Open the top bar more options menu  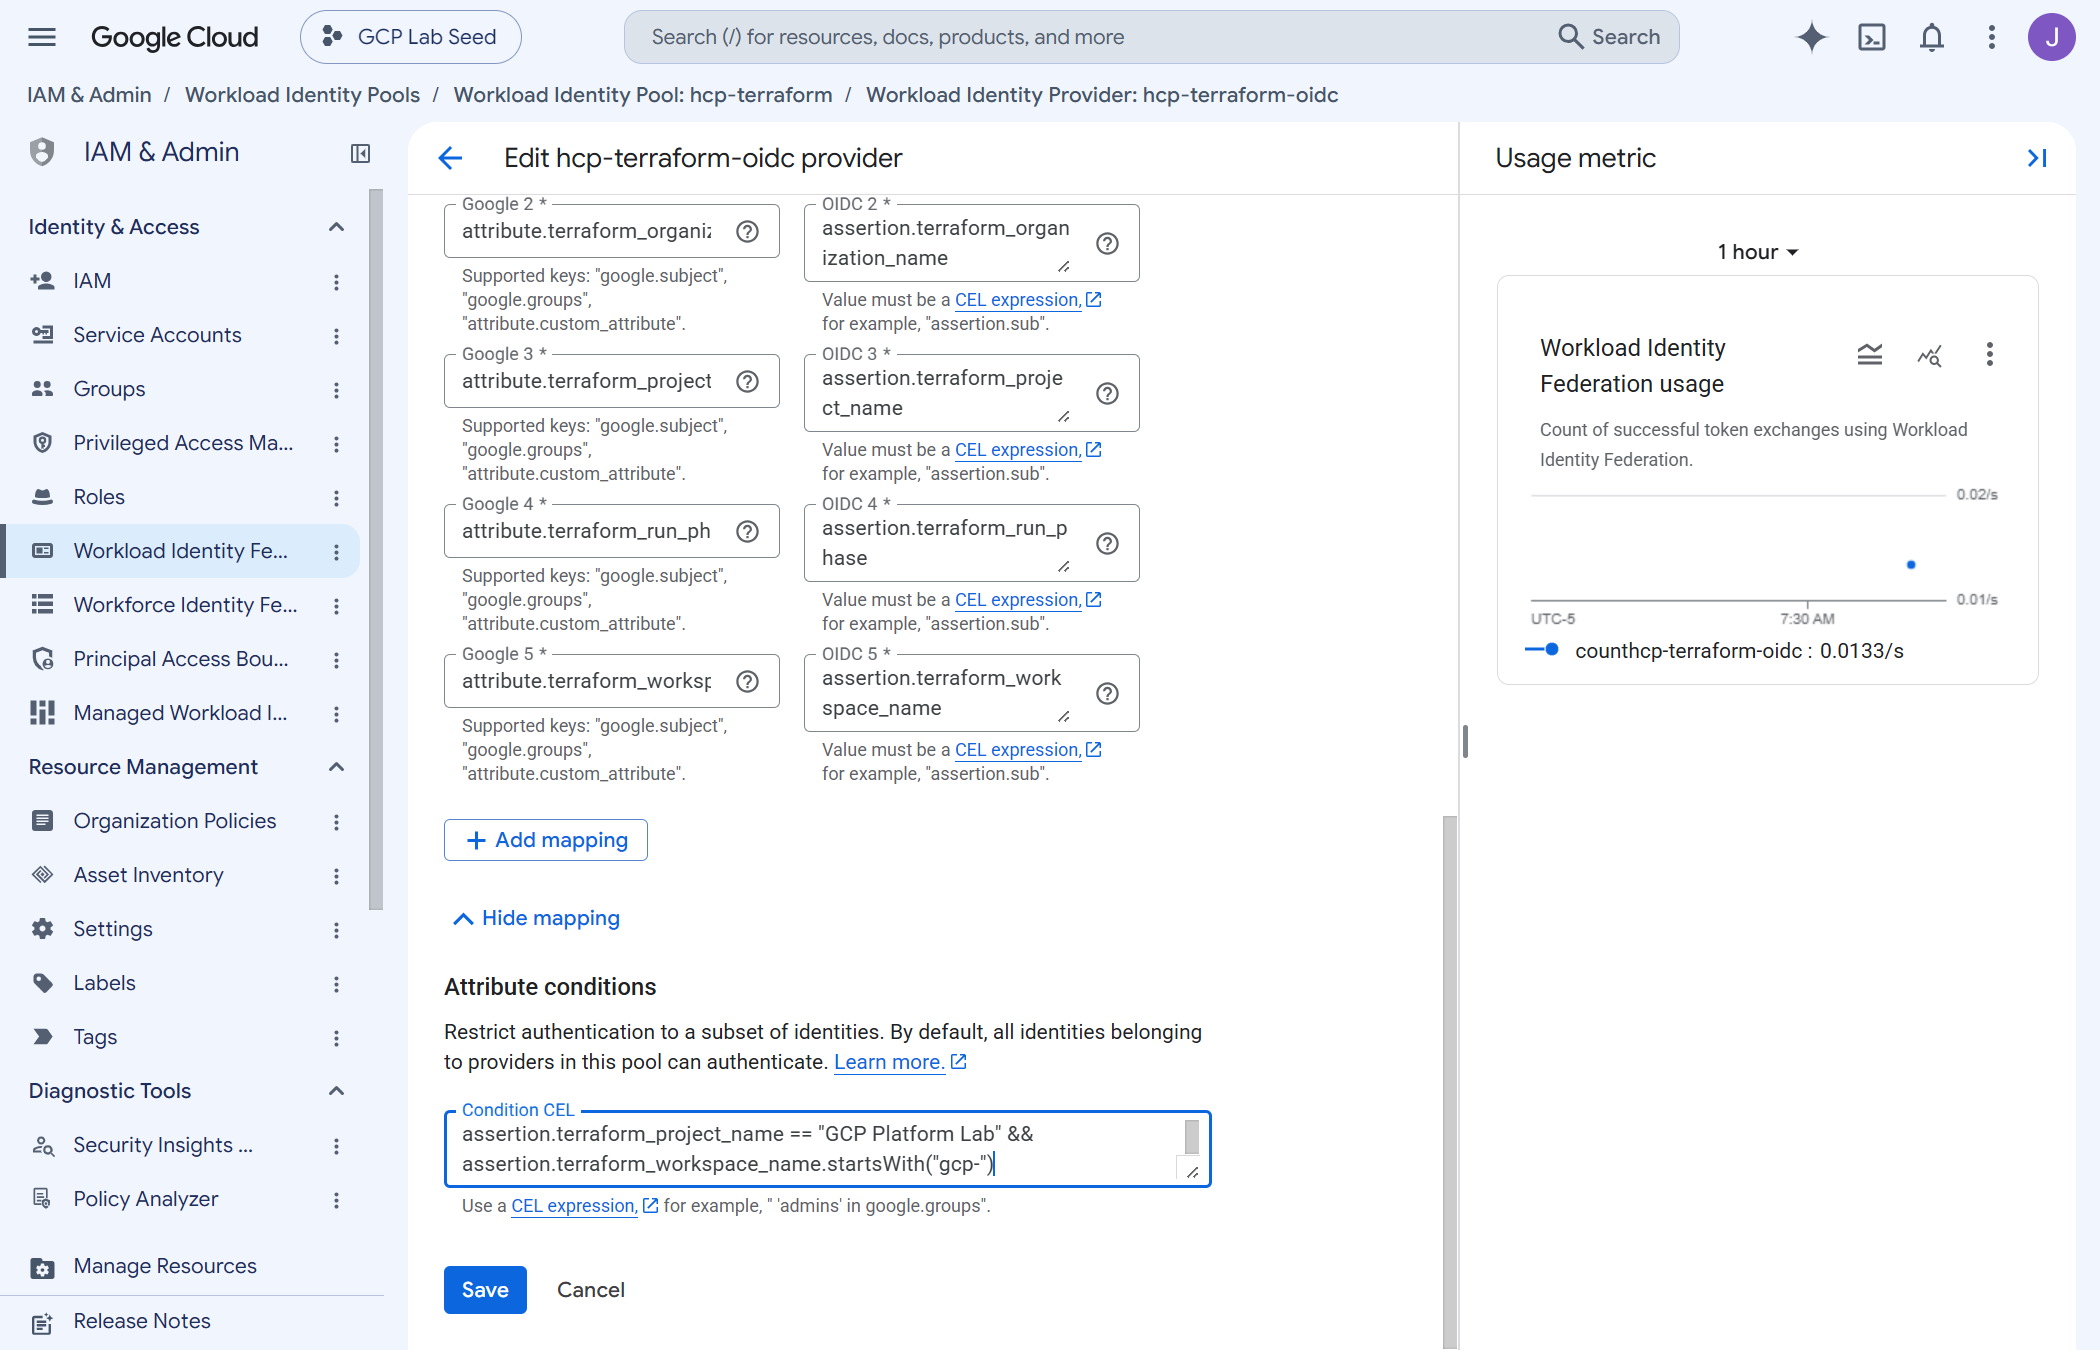point(1991,37)
